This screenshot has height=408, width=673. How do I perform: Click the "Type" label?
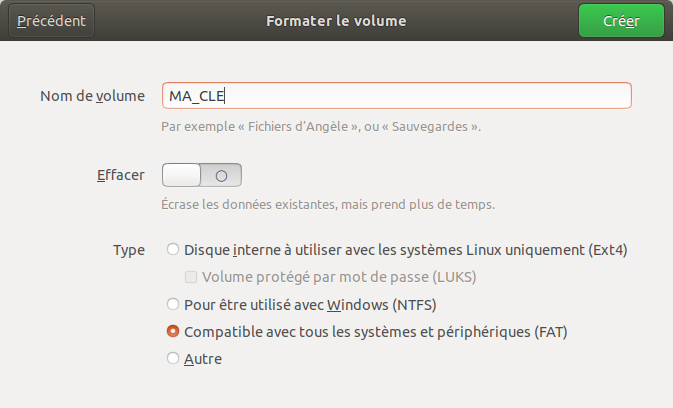129,250
